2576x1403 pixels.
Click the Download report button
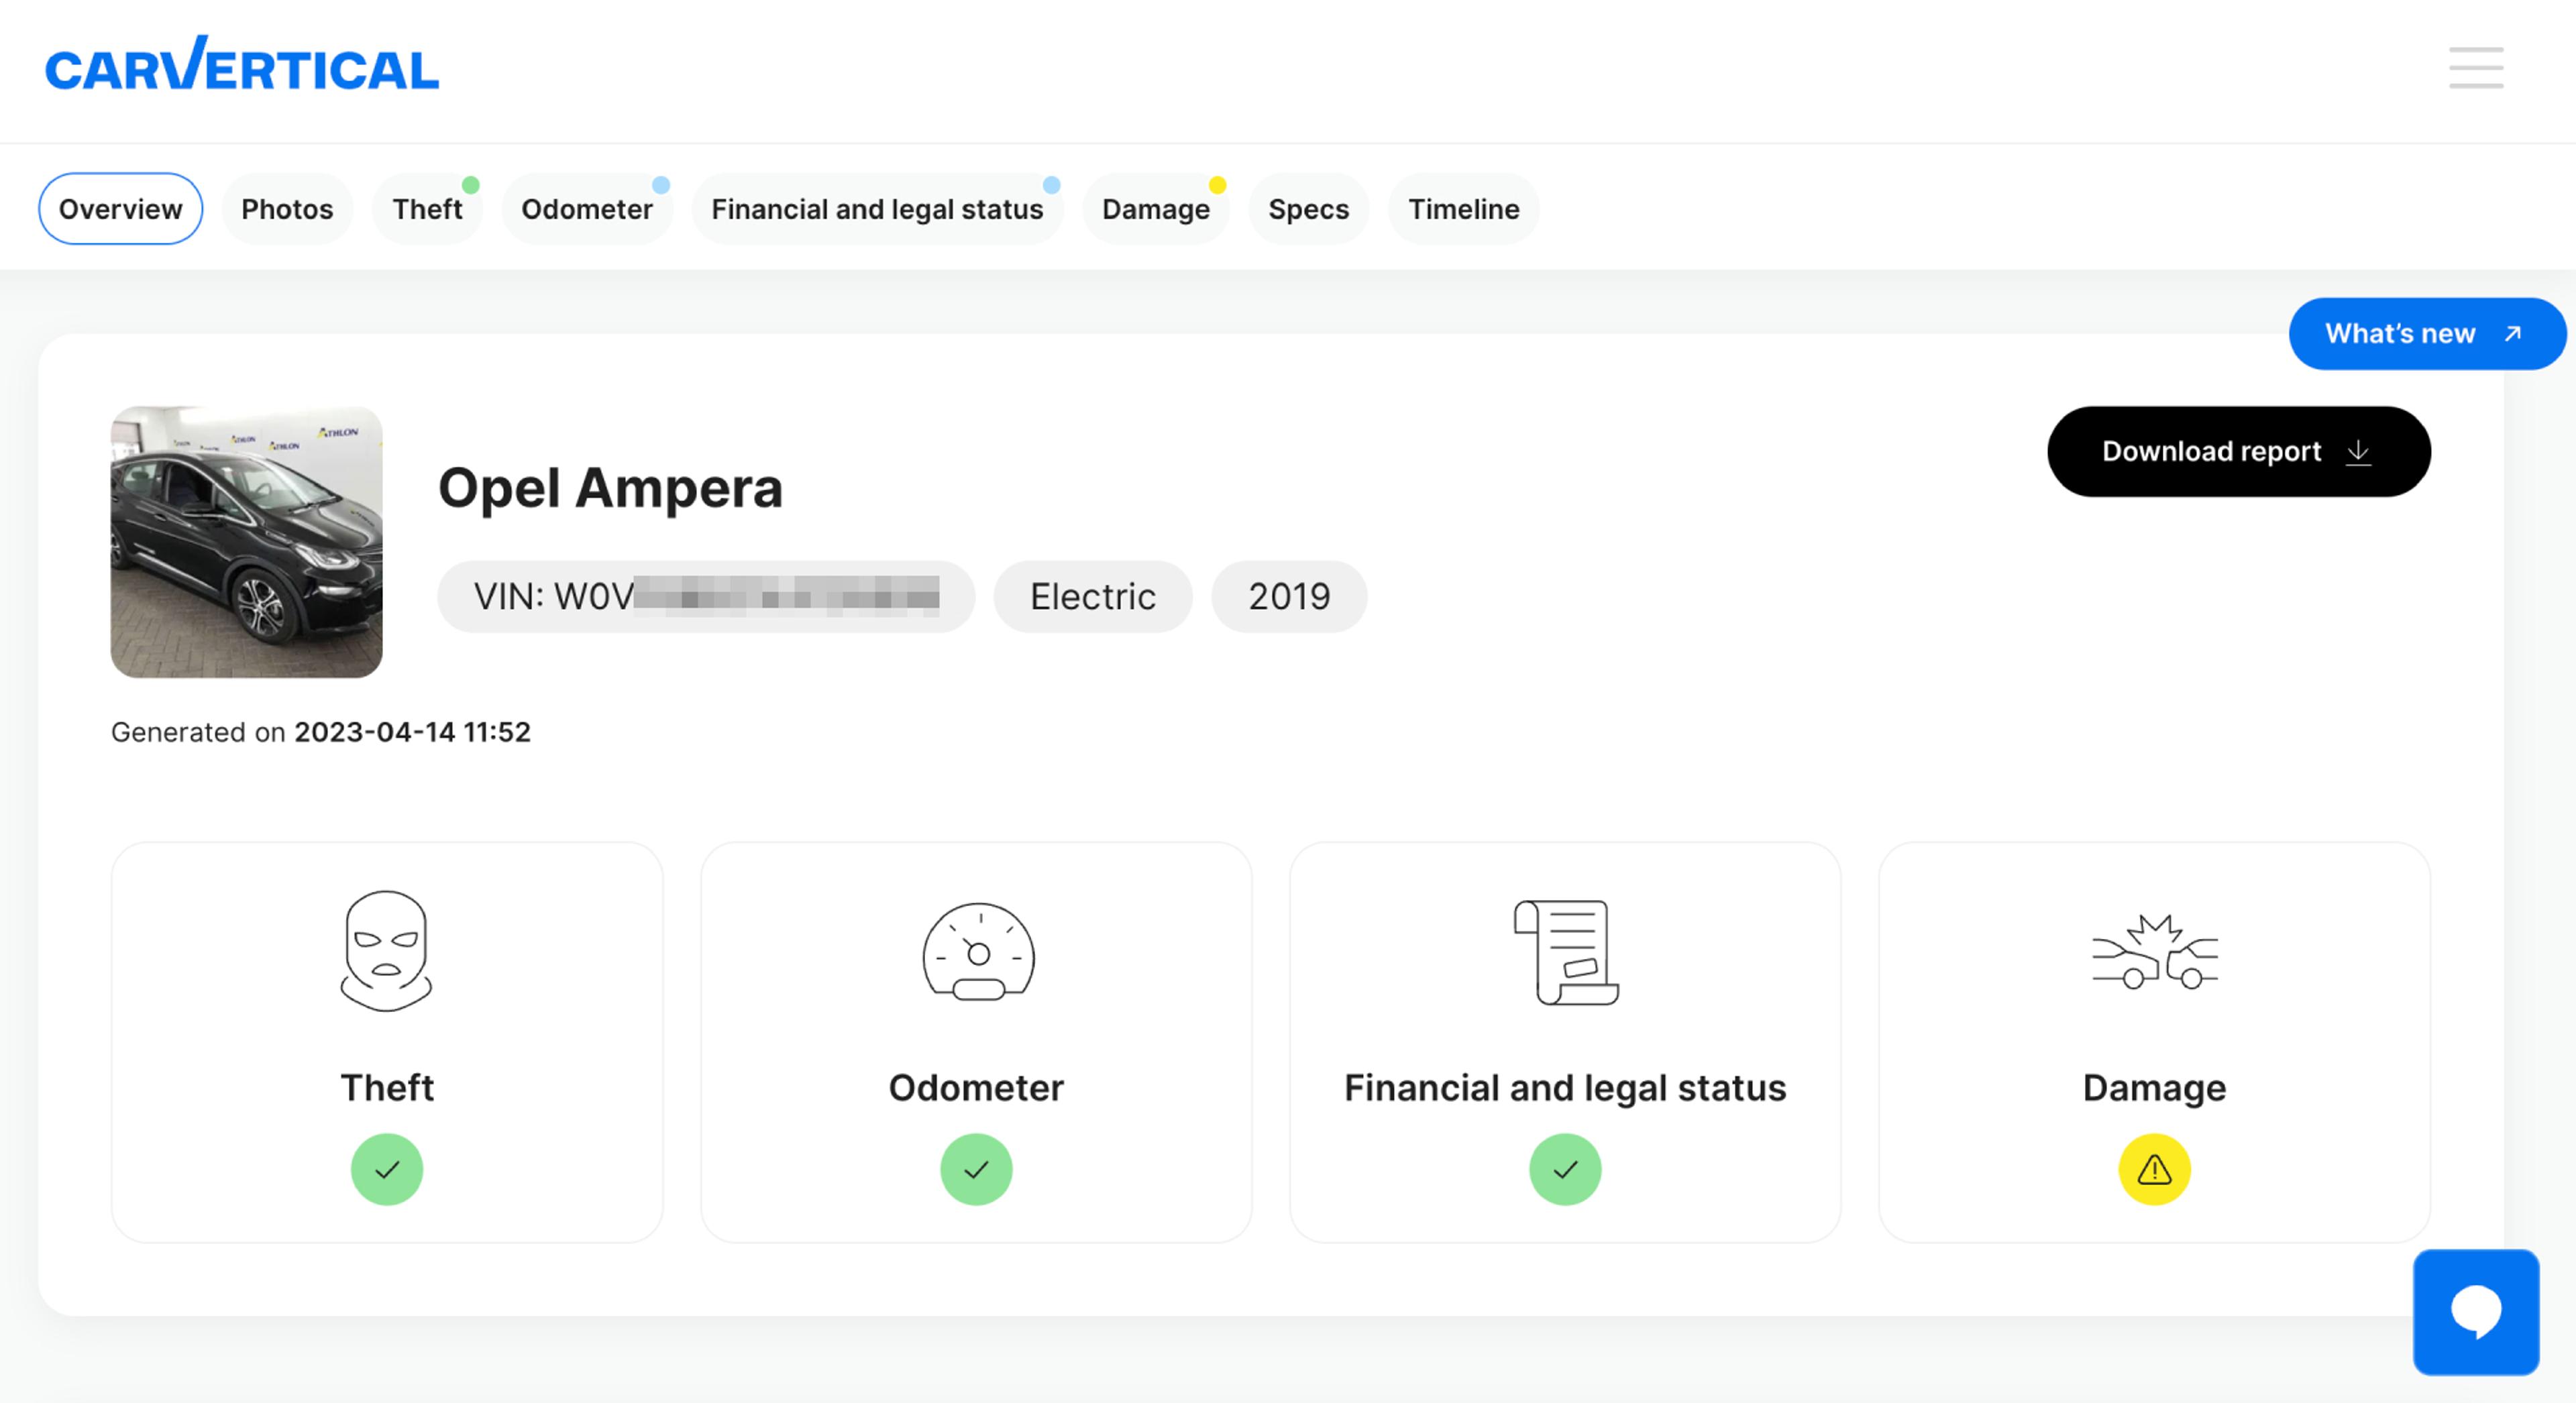point(2238,451)
